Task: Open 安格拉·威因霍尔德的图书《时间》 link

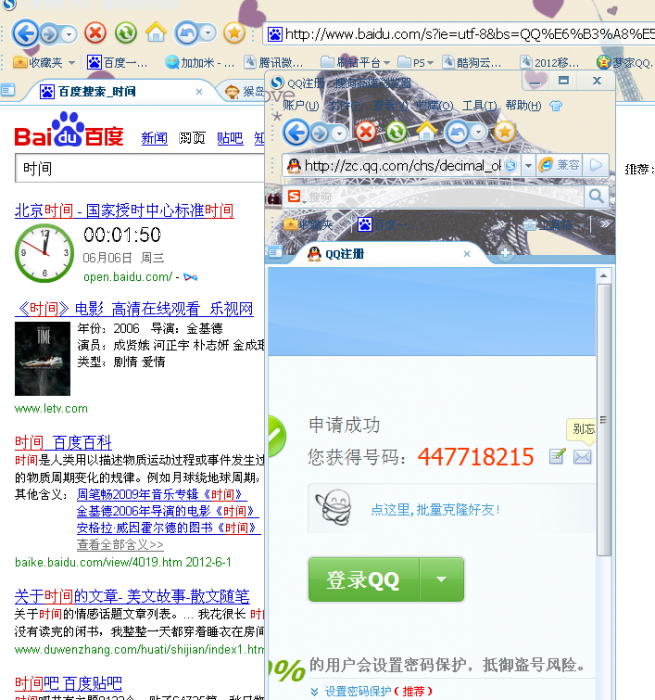Action: [169, 528]
